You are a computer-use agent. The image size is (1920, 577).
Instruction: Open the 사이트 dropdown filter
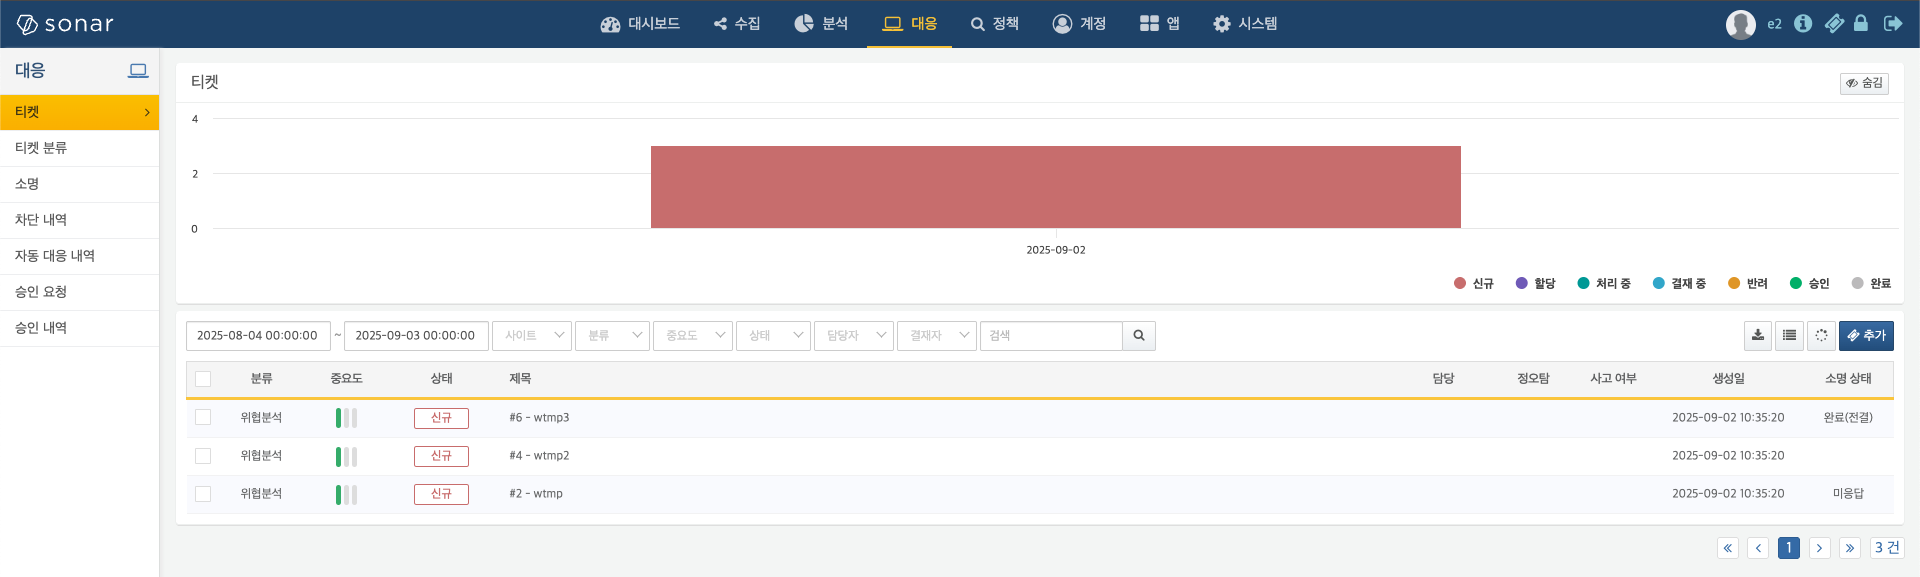click(532, 336)
